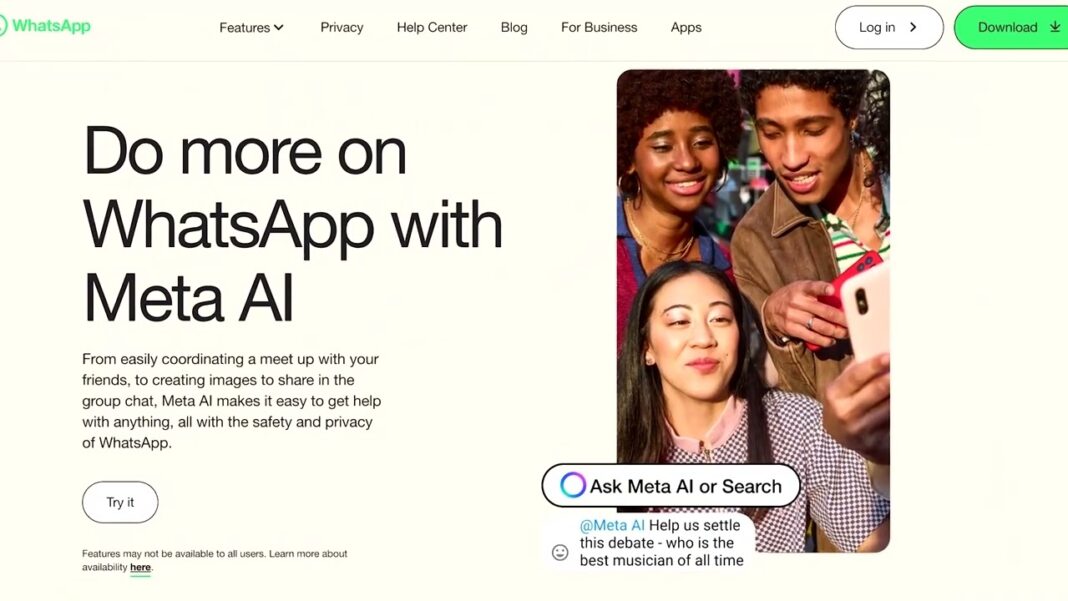Image resolution: width=1068 pixels, height=601 pixels.
Task: Click the Log in button
Action: click(889, 27)
